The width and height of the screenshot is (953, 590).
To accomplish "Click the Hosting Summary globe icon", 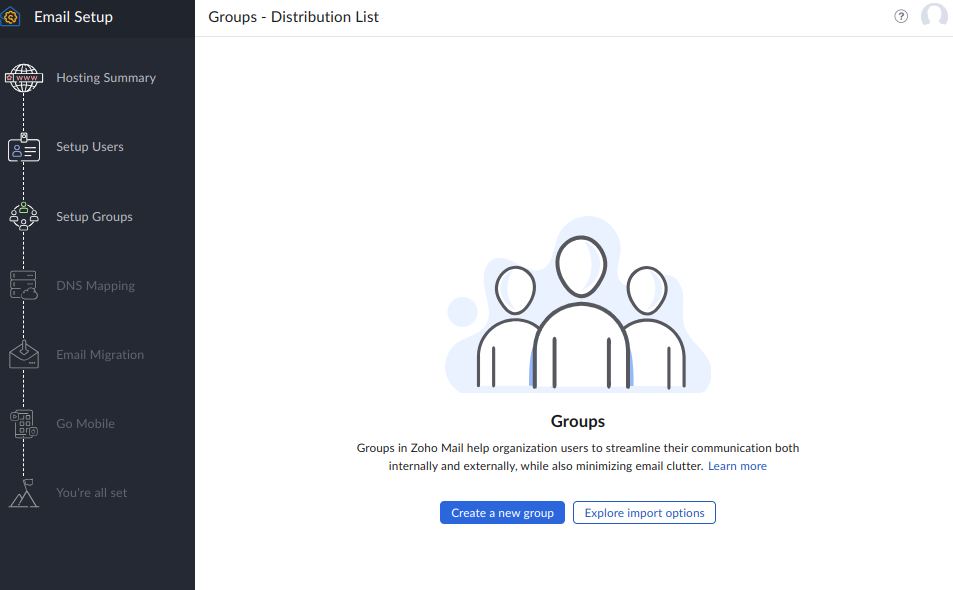I will click(24, 78).
